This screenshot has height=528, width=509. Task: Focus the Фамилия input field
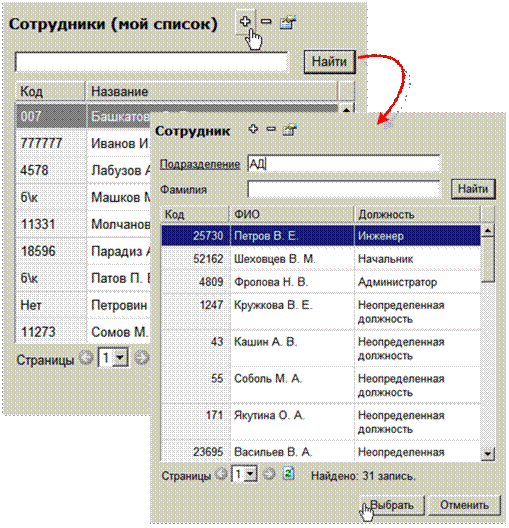[343, 189]
